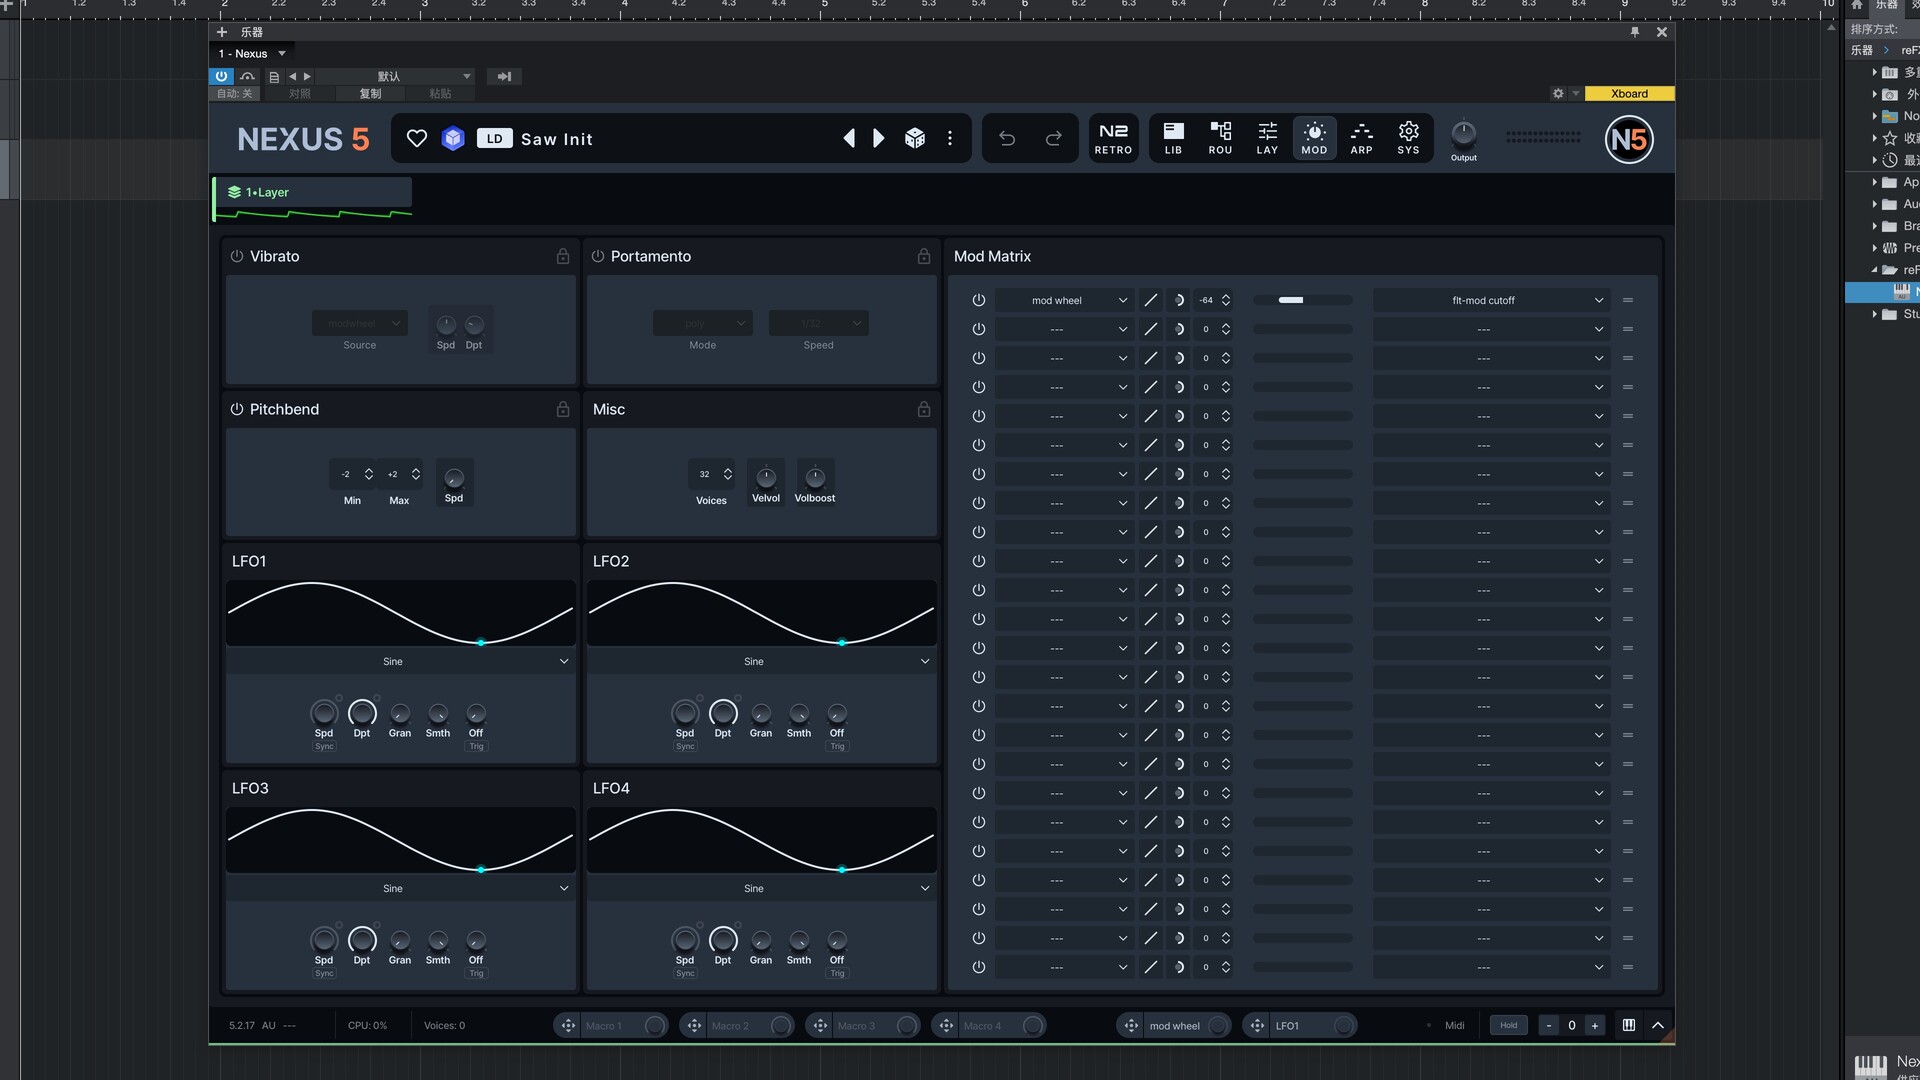The width and height of the screenshot is (1920, 1080).
Task: Toggle LFO2 Off Trig
Action: 837,747
